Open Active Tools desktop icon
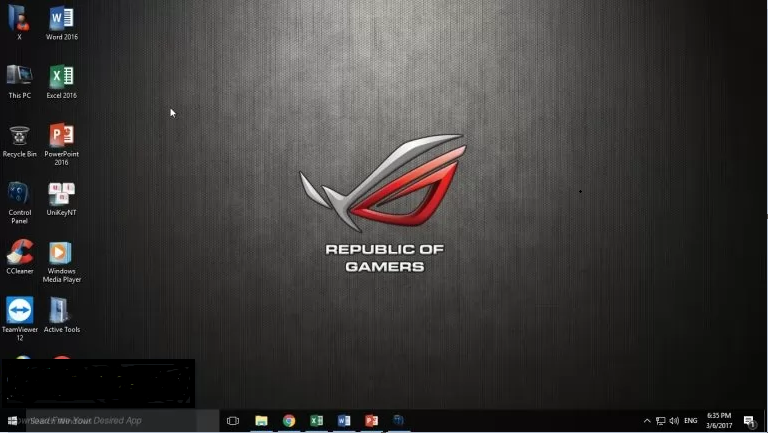768x433 pixels. 61,315
